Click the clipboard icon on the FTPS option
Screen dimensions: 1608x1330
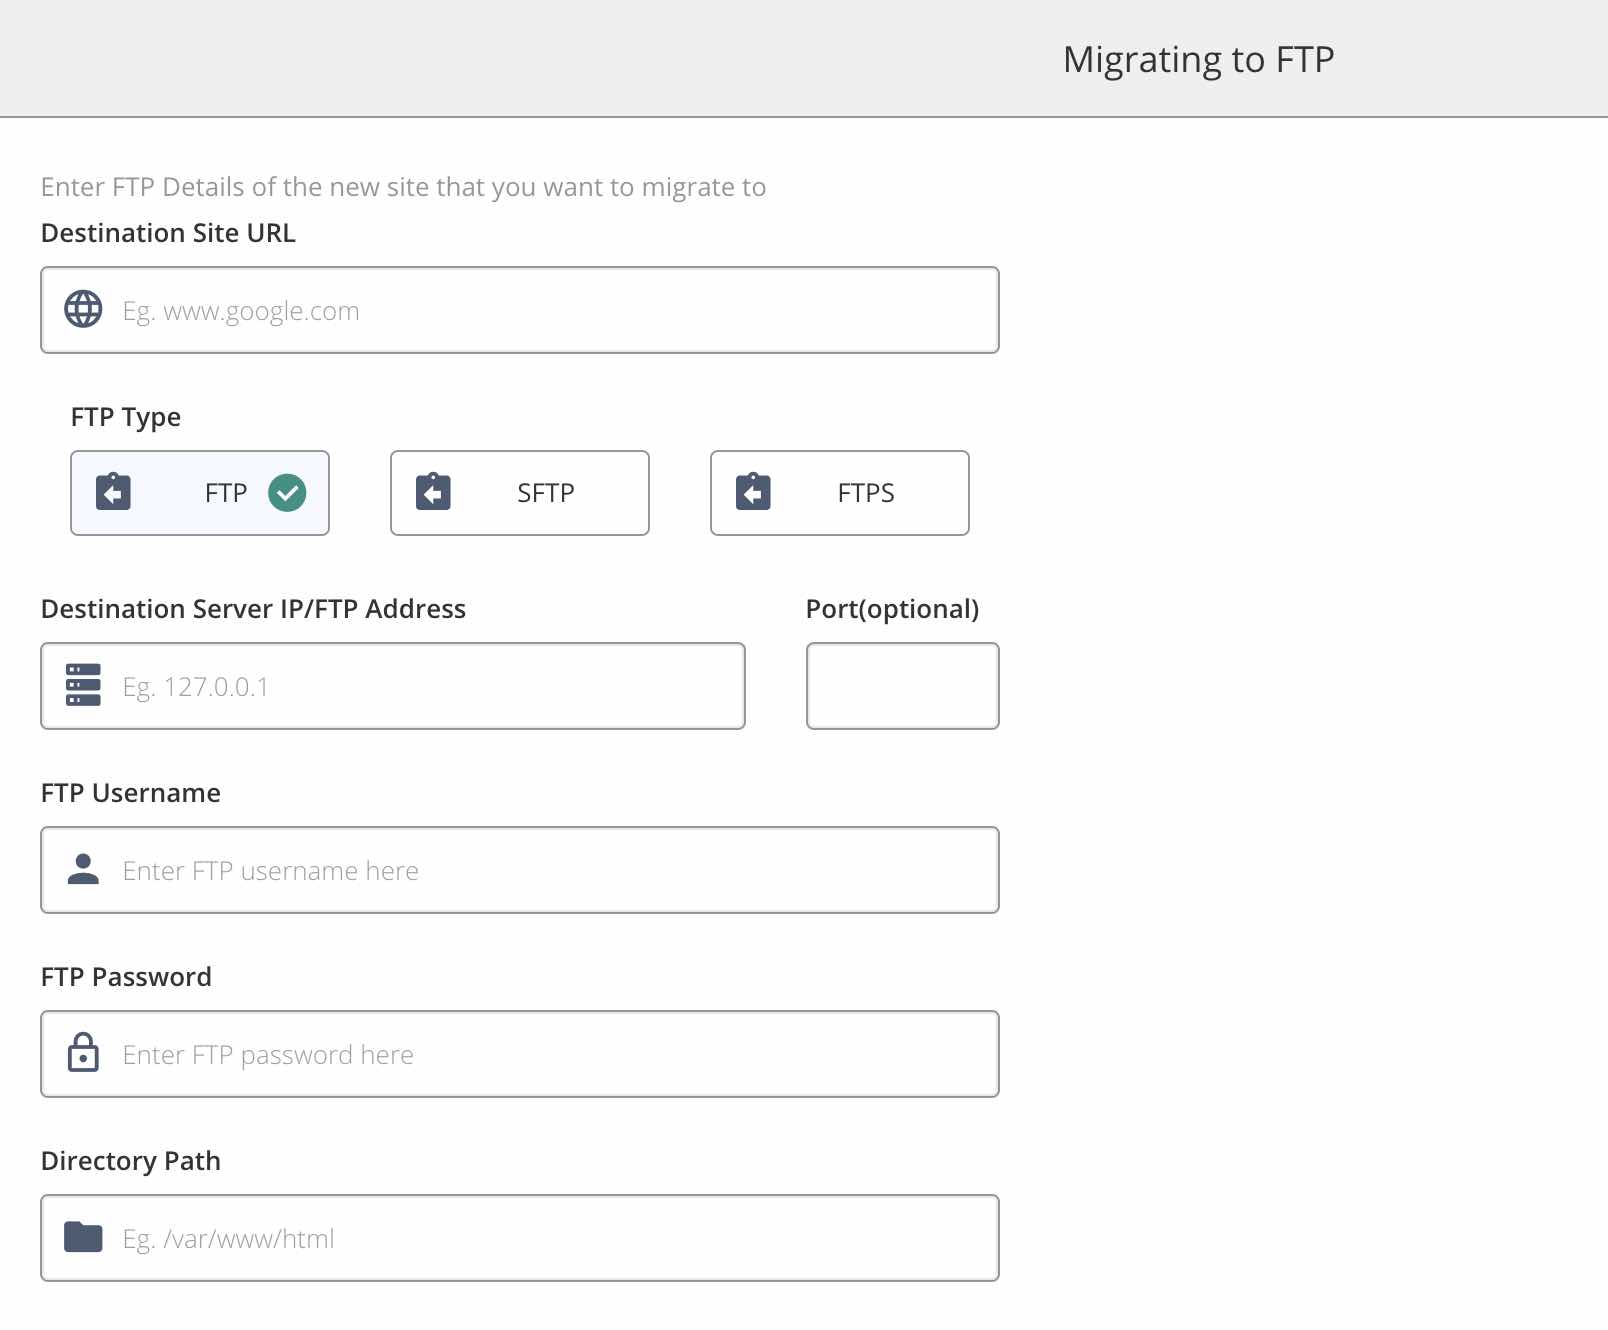pyautogui.click(x=754, y=492)
